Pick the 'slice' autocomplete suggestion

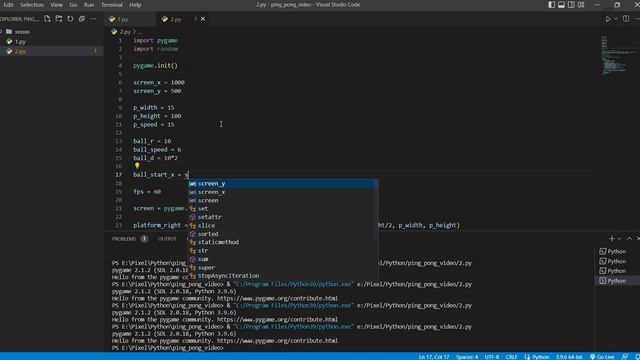(282, 225)
